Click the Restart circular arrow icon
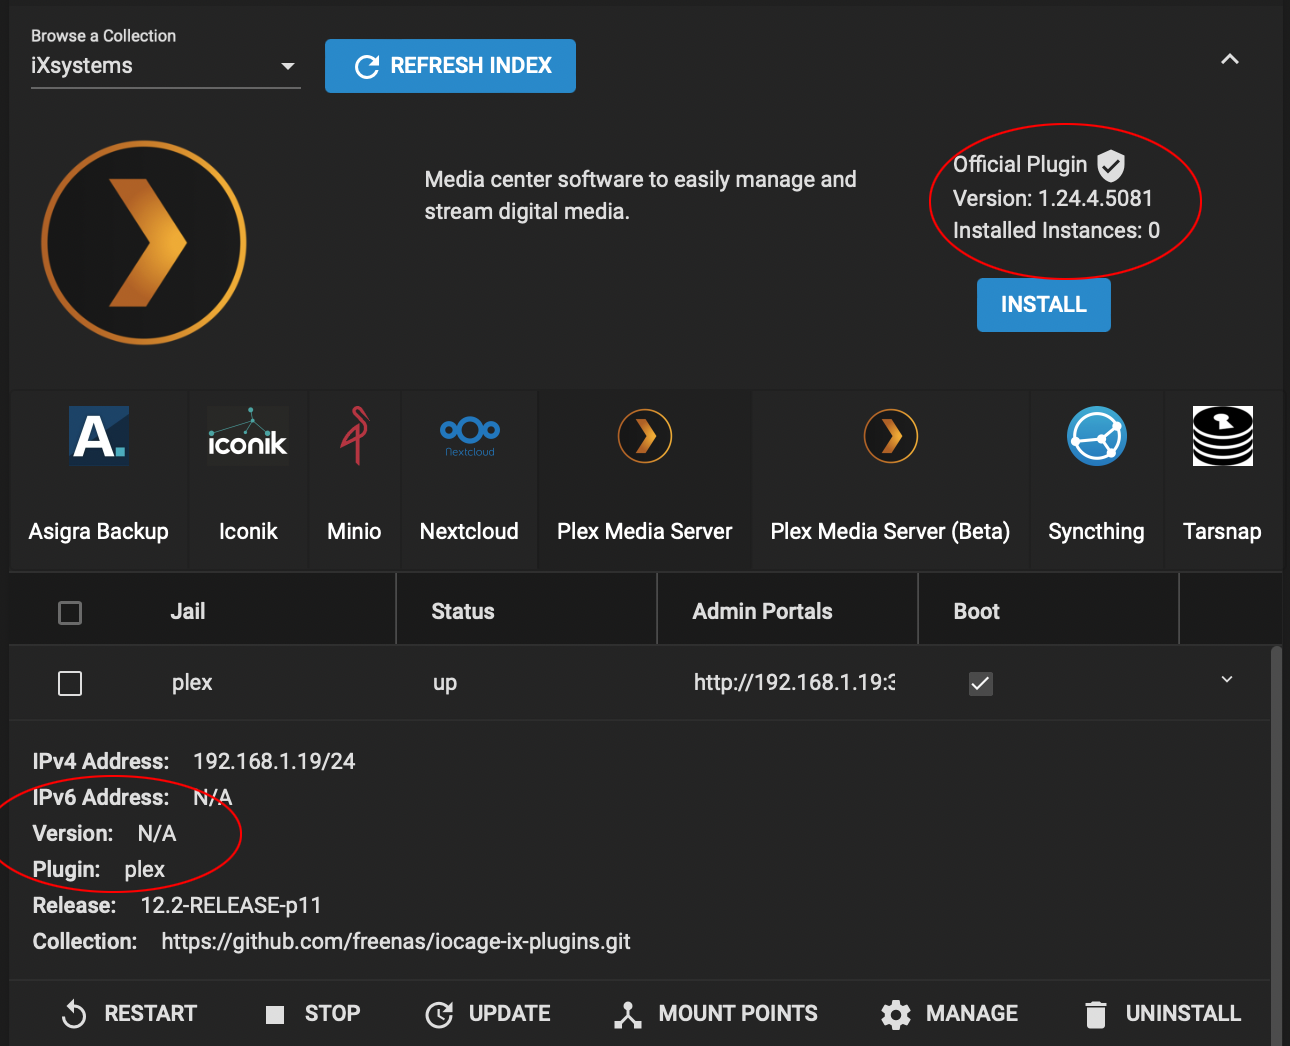This screenshot has height=1046, width=1290. [74, 1014]
